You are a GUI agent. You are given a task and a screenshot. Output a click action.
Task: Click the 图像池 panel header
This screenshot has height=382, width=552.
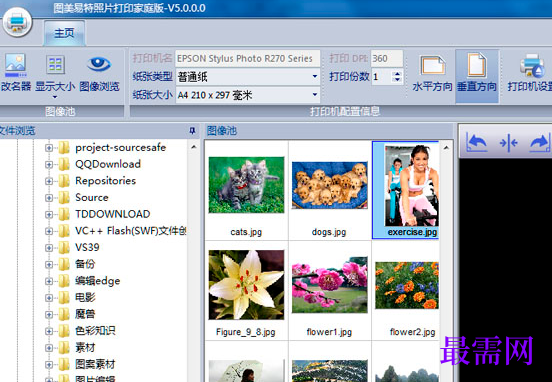pyautogui.click(x=328, y=131)
